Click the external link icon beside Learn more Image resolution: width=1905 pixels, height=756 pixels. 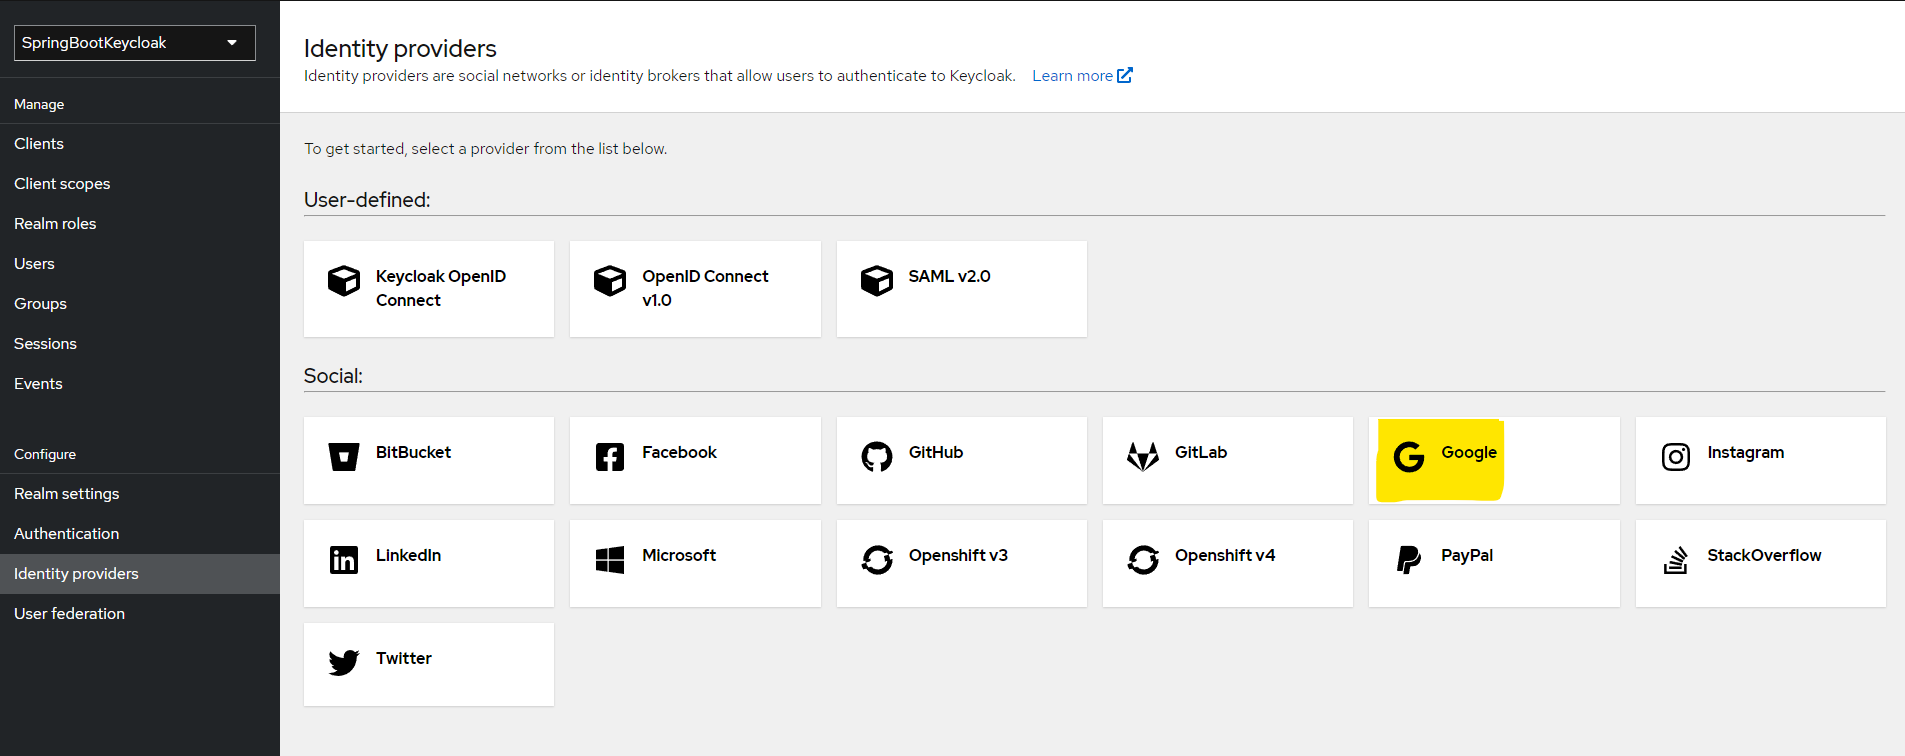(1125, 75)
